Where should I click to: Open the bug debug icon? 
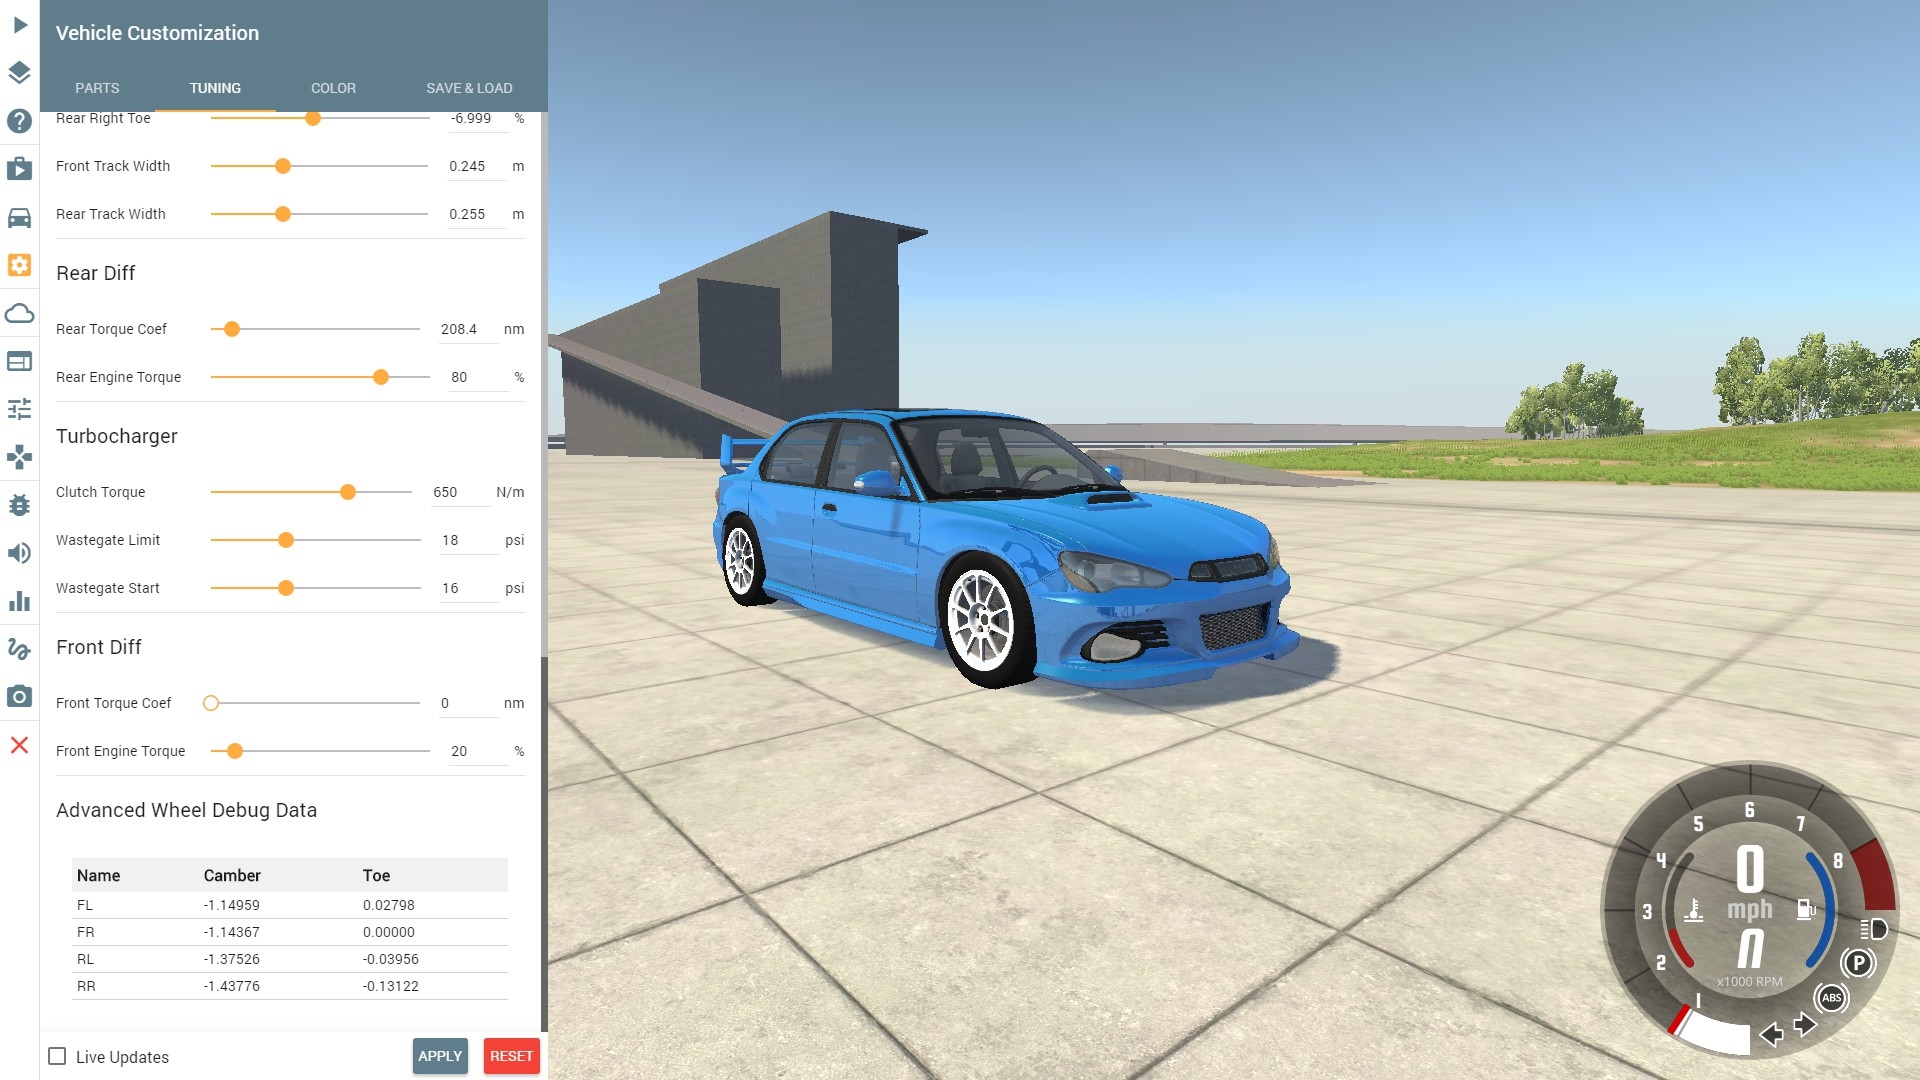pos(19,505)
